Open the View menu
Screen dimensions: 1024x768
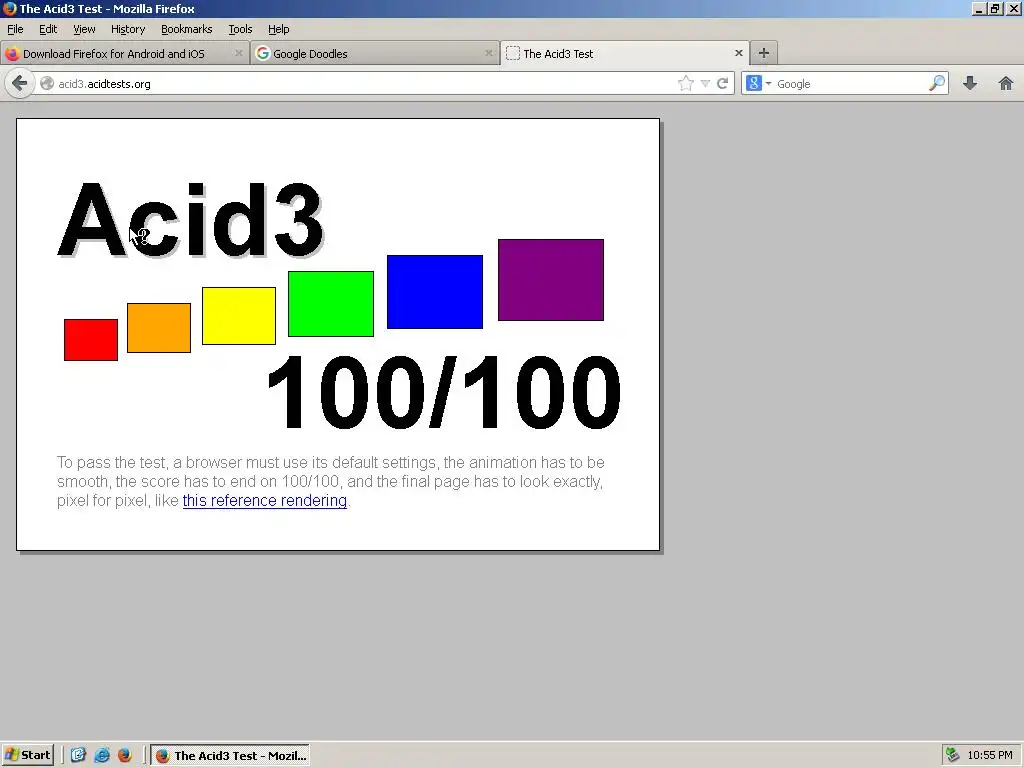point(84,29)
